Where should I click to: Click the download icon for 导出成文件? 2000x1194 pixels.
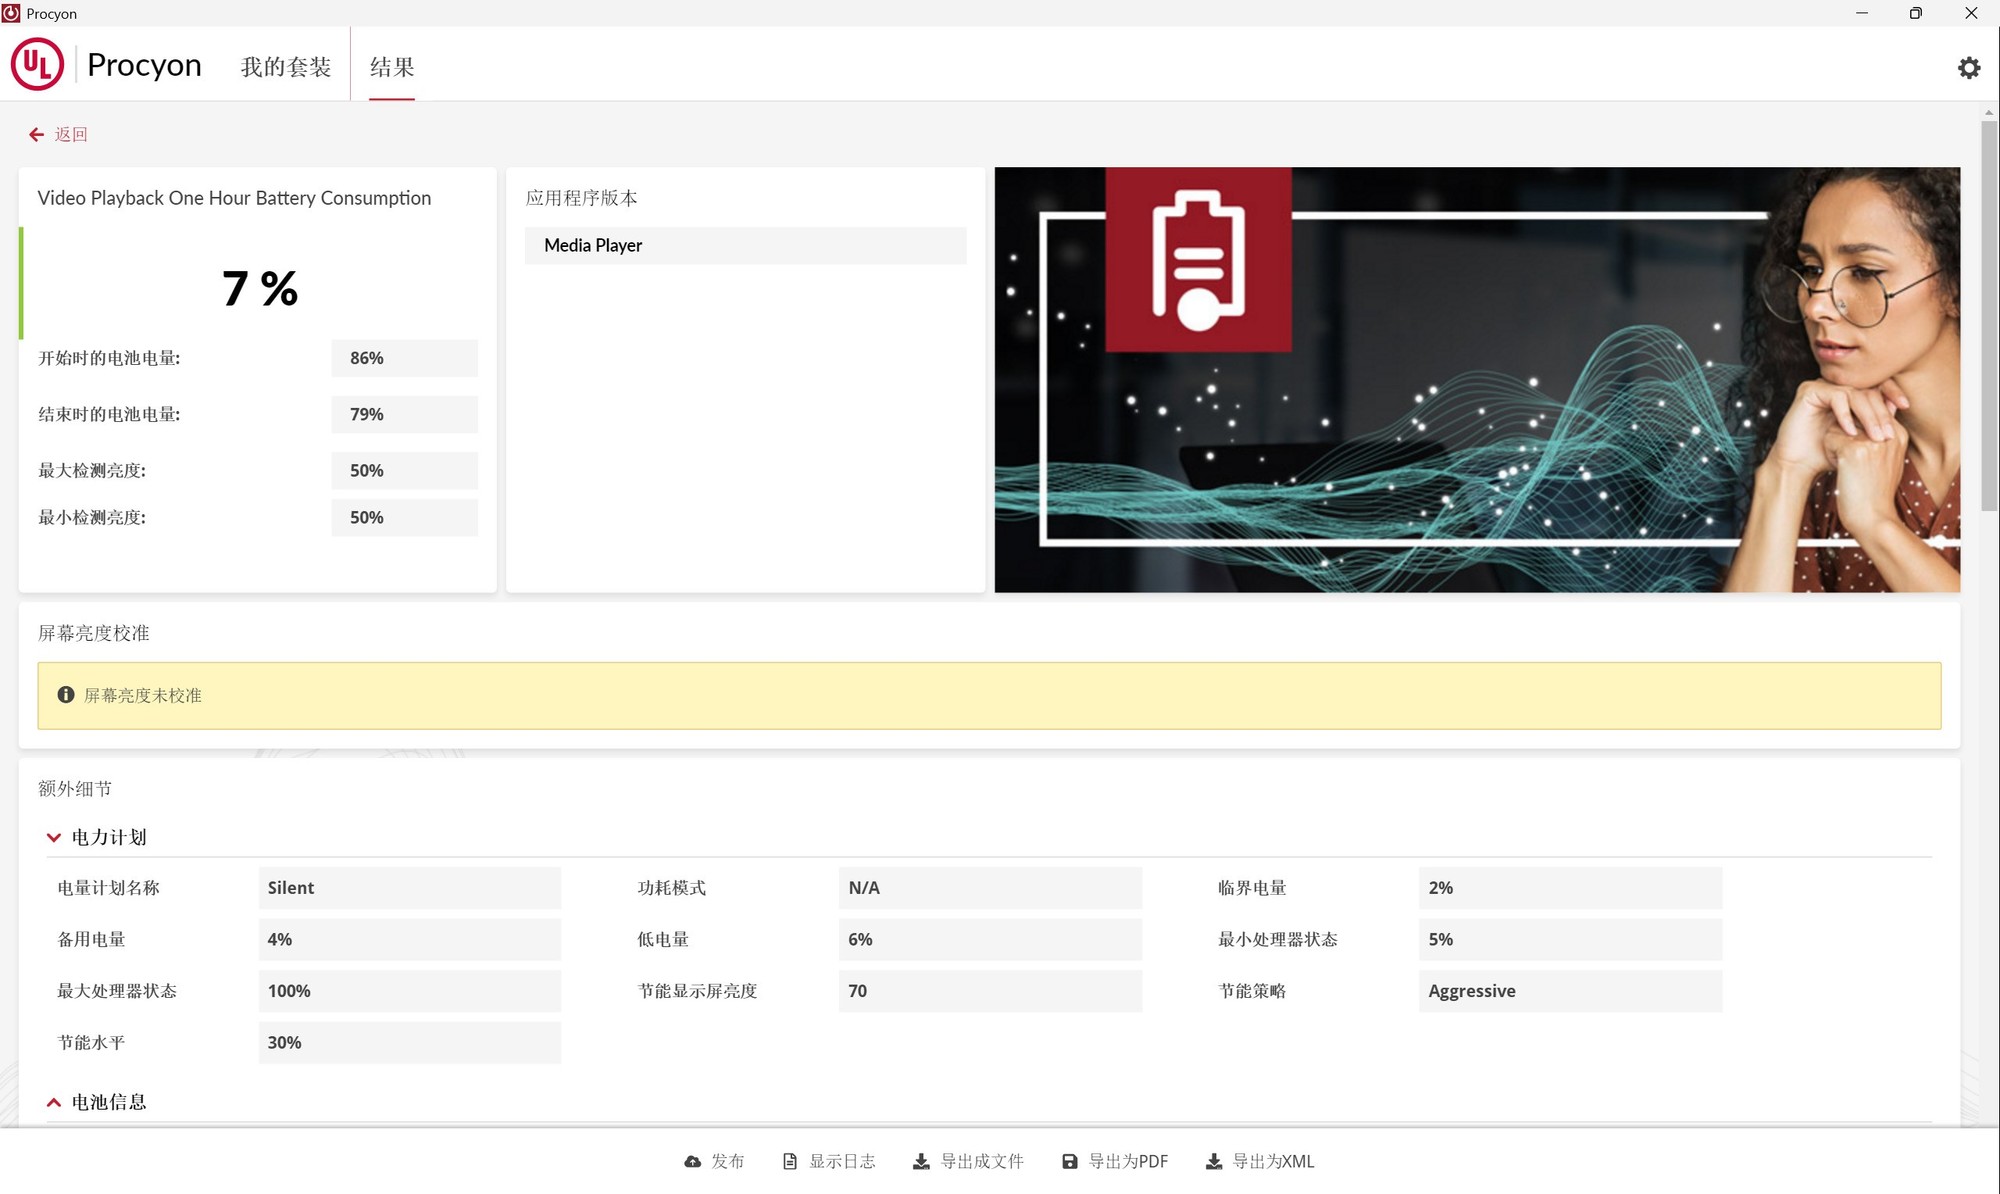(920, 1161)
